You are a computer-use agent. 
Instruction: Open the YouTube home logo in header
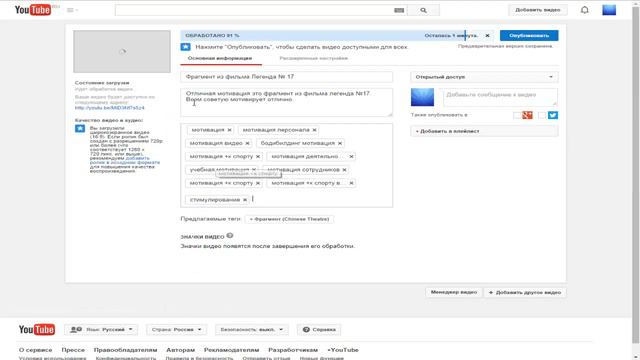tap(33, 10)
